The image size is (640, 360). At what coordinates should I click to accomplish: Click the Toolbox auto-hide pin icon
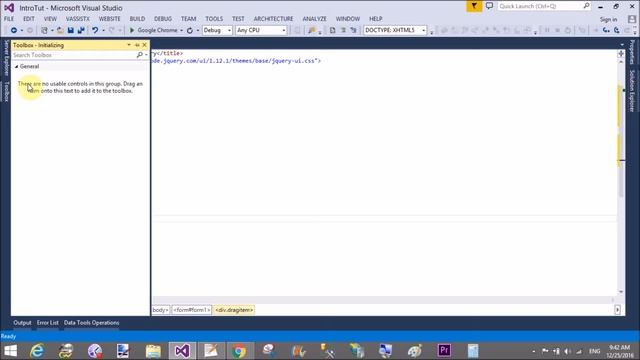[x=137, y=45]
